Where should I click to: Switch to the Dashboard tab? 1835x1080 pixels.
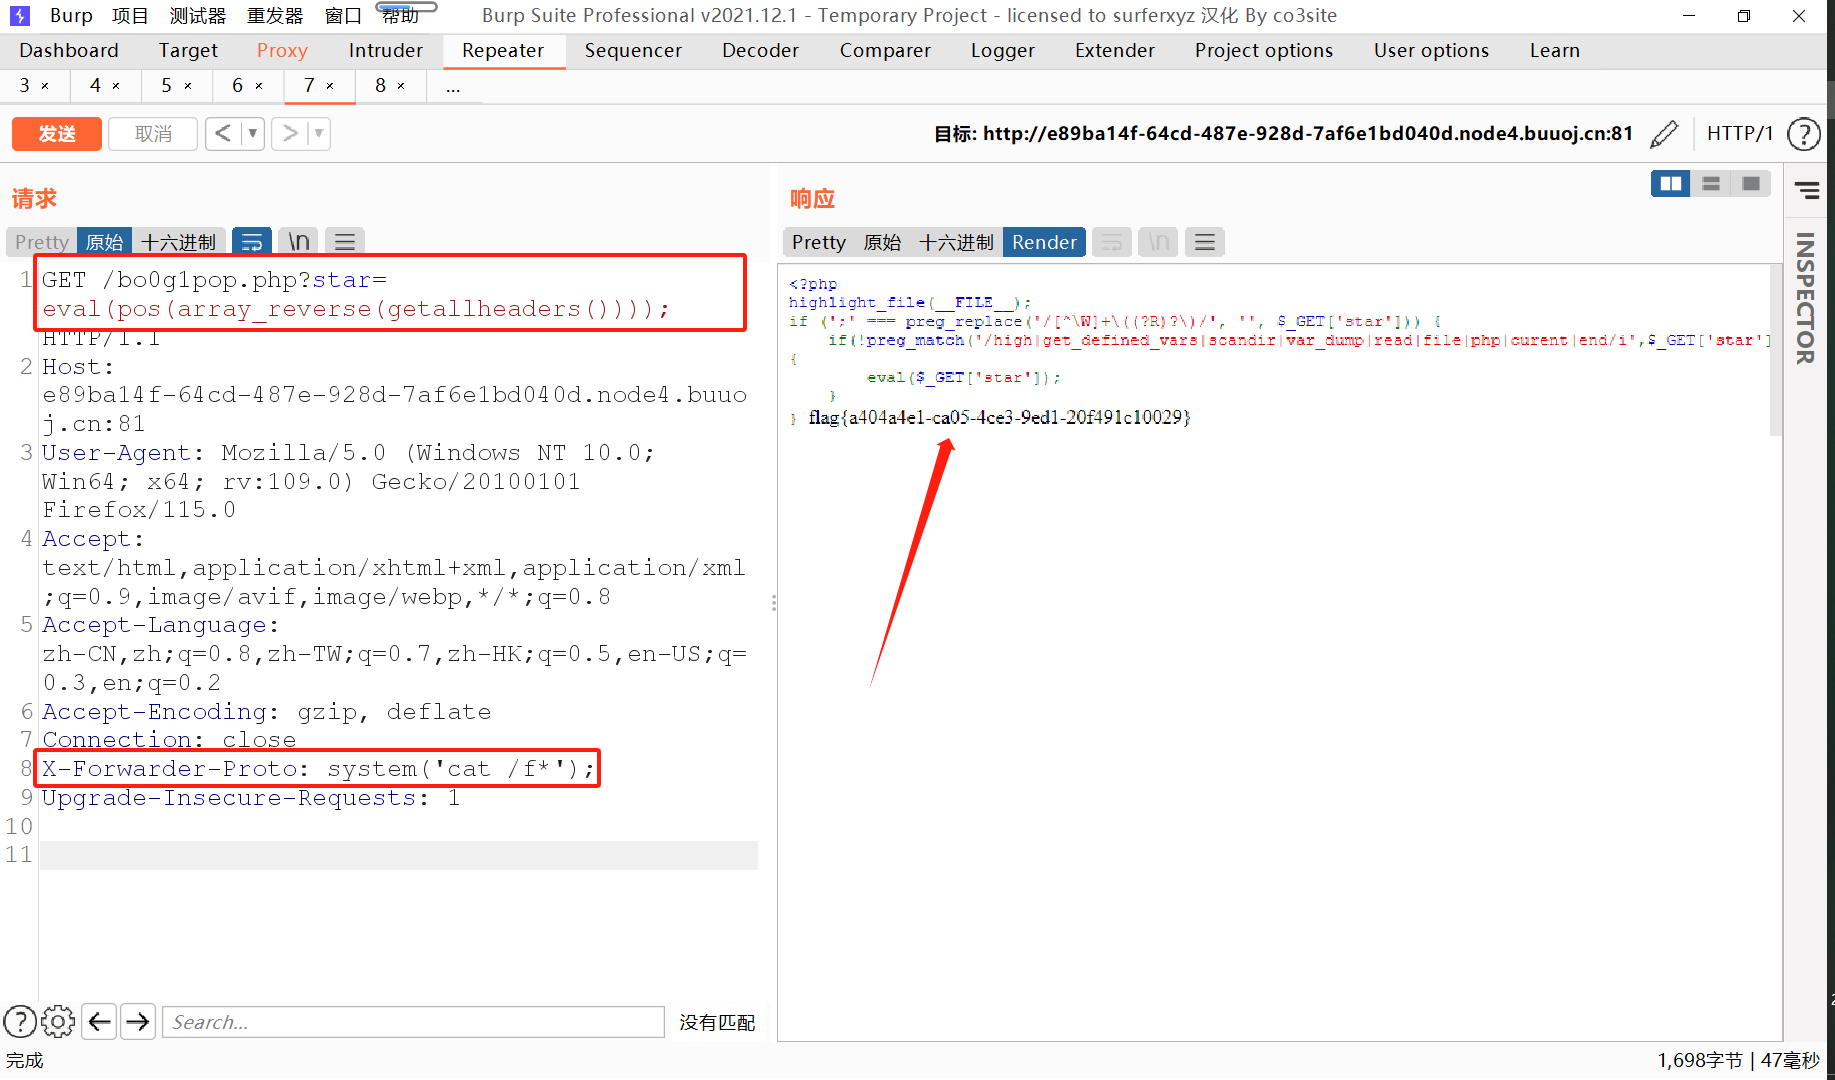(x=69, y=50)
